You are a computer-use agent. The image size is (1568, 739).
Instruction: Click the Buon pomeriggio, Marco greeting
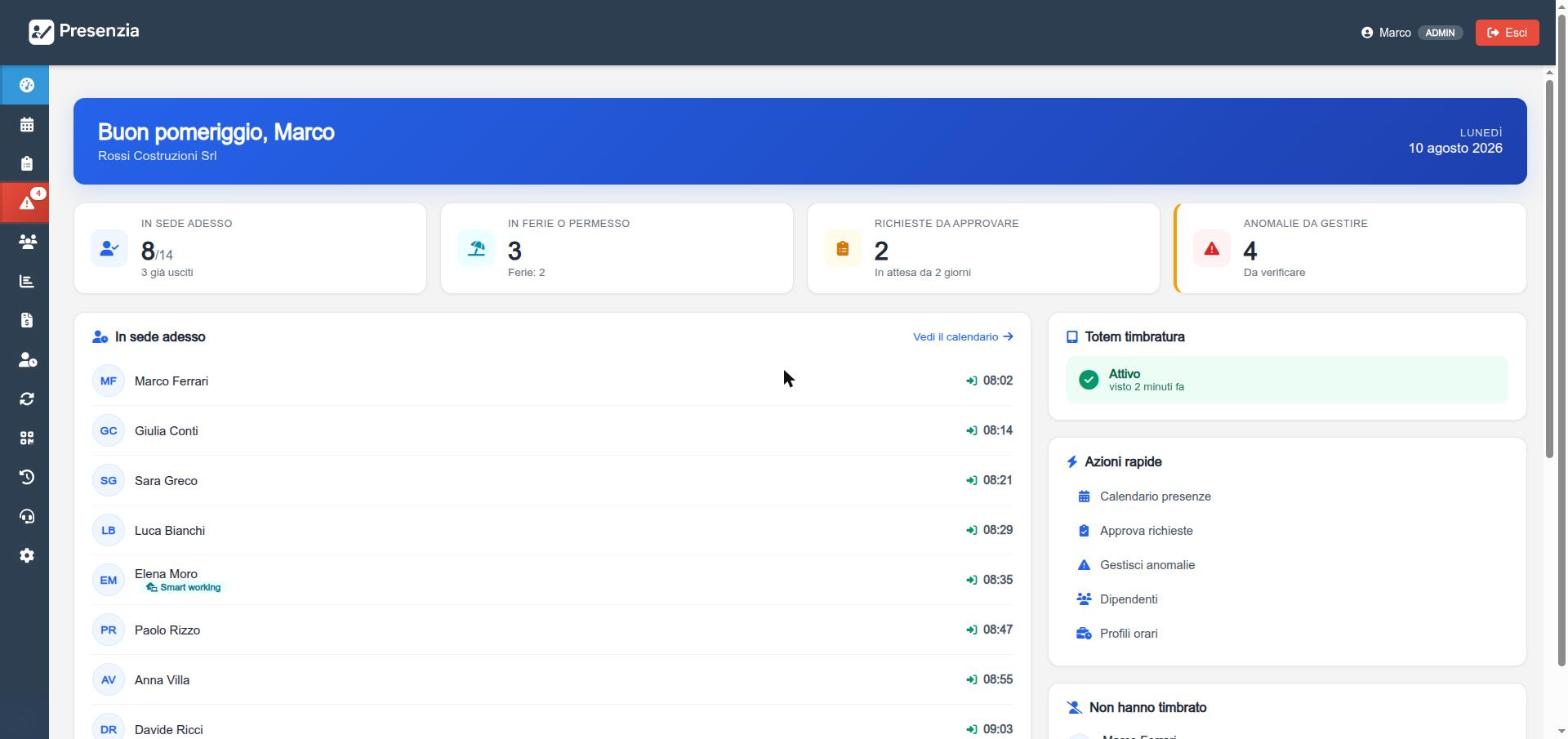pyautogui.click(x=216, y=133)
